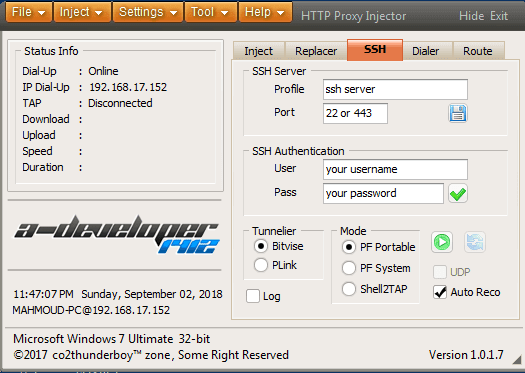Open the Tool dropdown menu
525x373 pixels.
[x=210, y=12]
